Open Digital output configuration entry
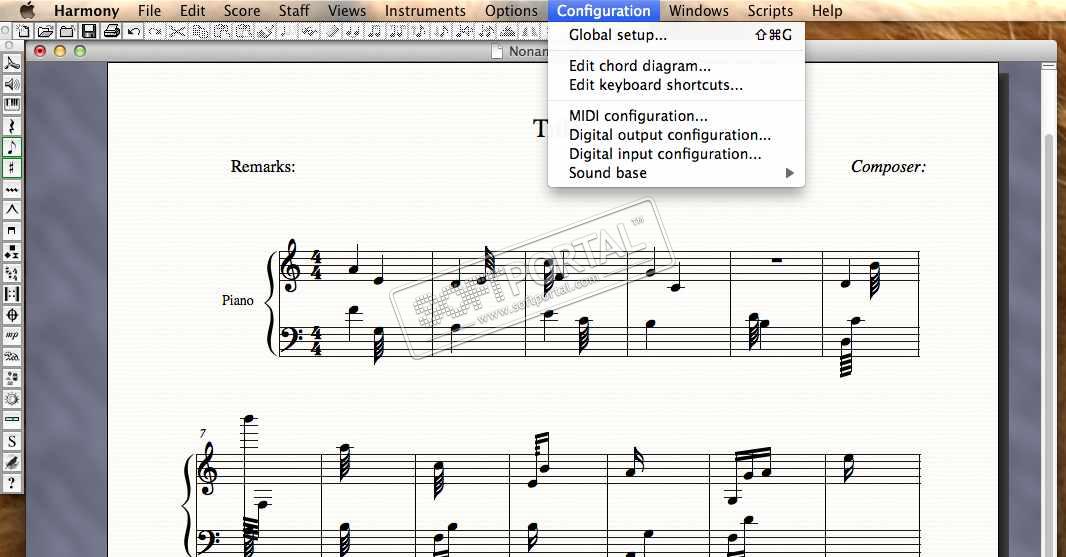This screenshot has height=557, width=1066. click(x=676, y=135)
